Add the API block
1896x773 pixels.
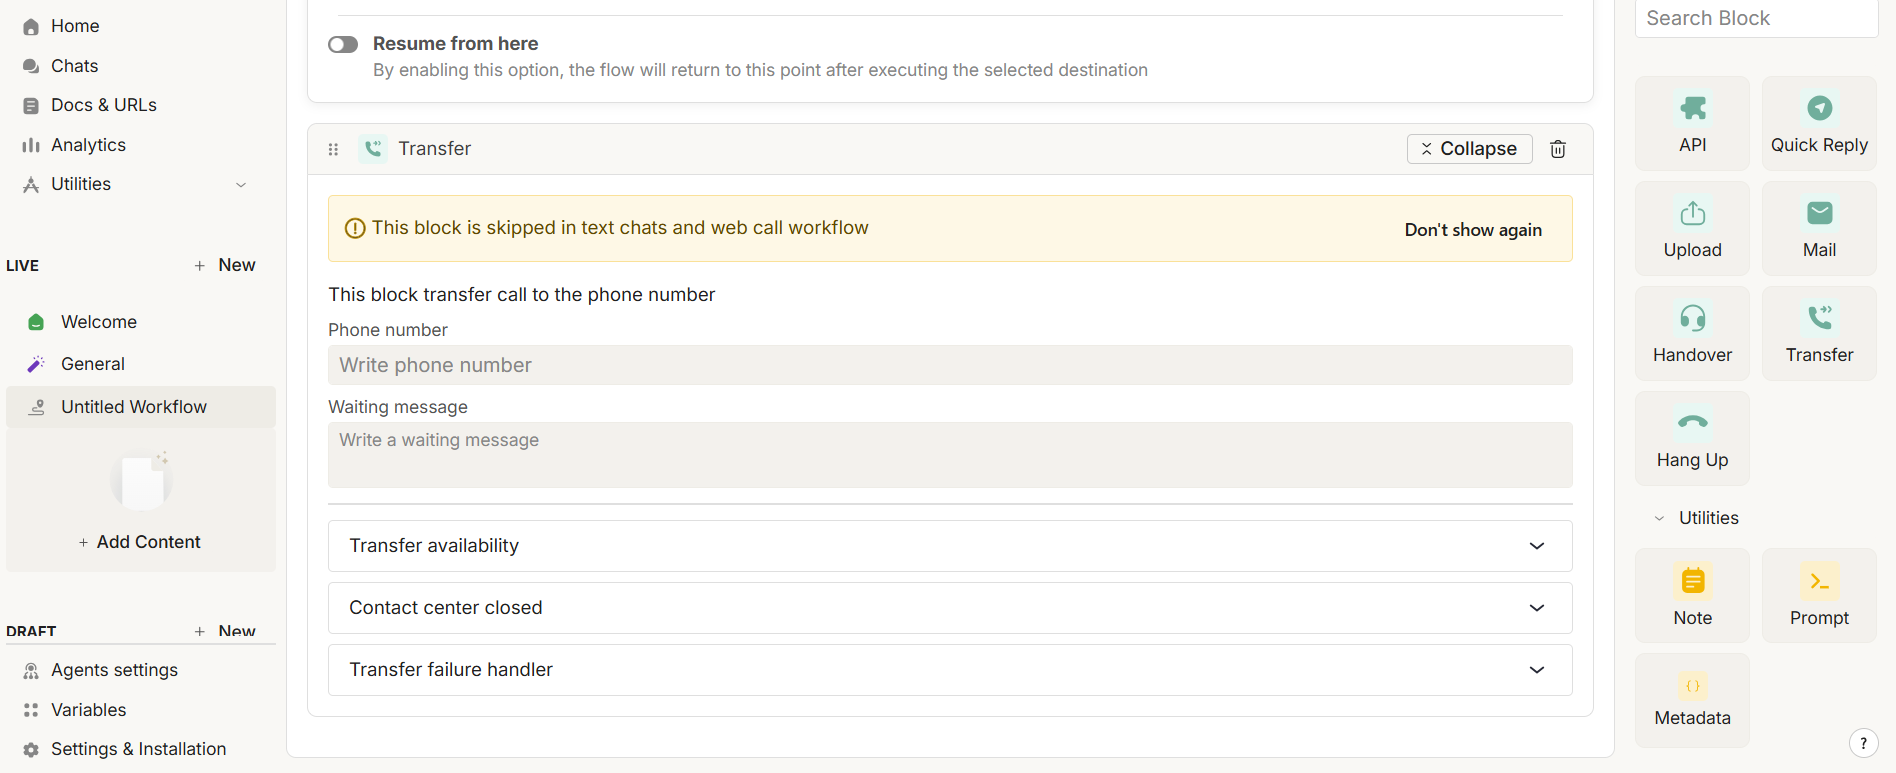pyautogui.click(x=1692, y=123)
